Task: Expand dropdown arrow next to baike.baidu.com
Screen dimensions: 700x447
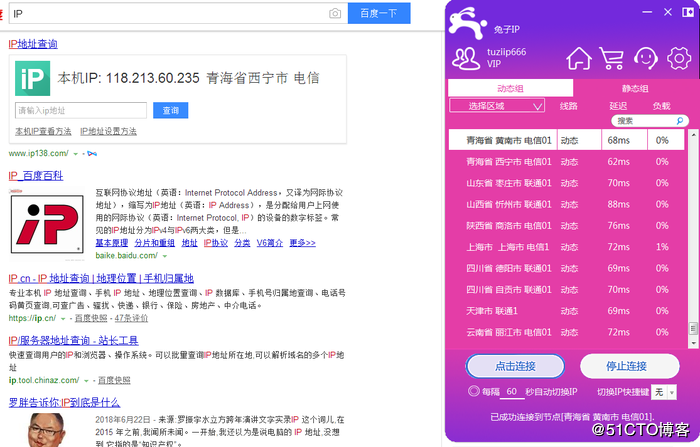Action: point(165,256)
